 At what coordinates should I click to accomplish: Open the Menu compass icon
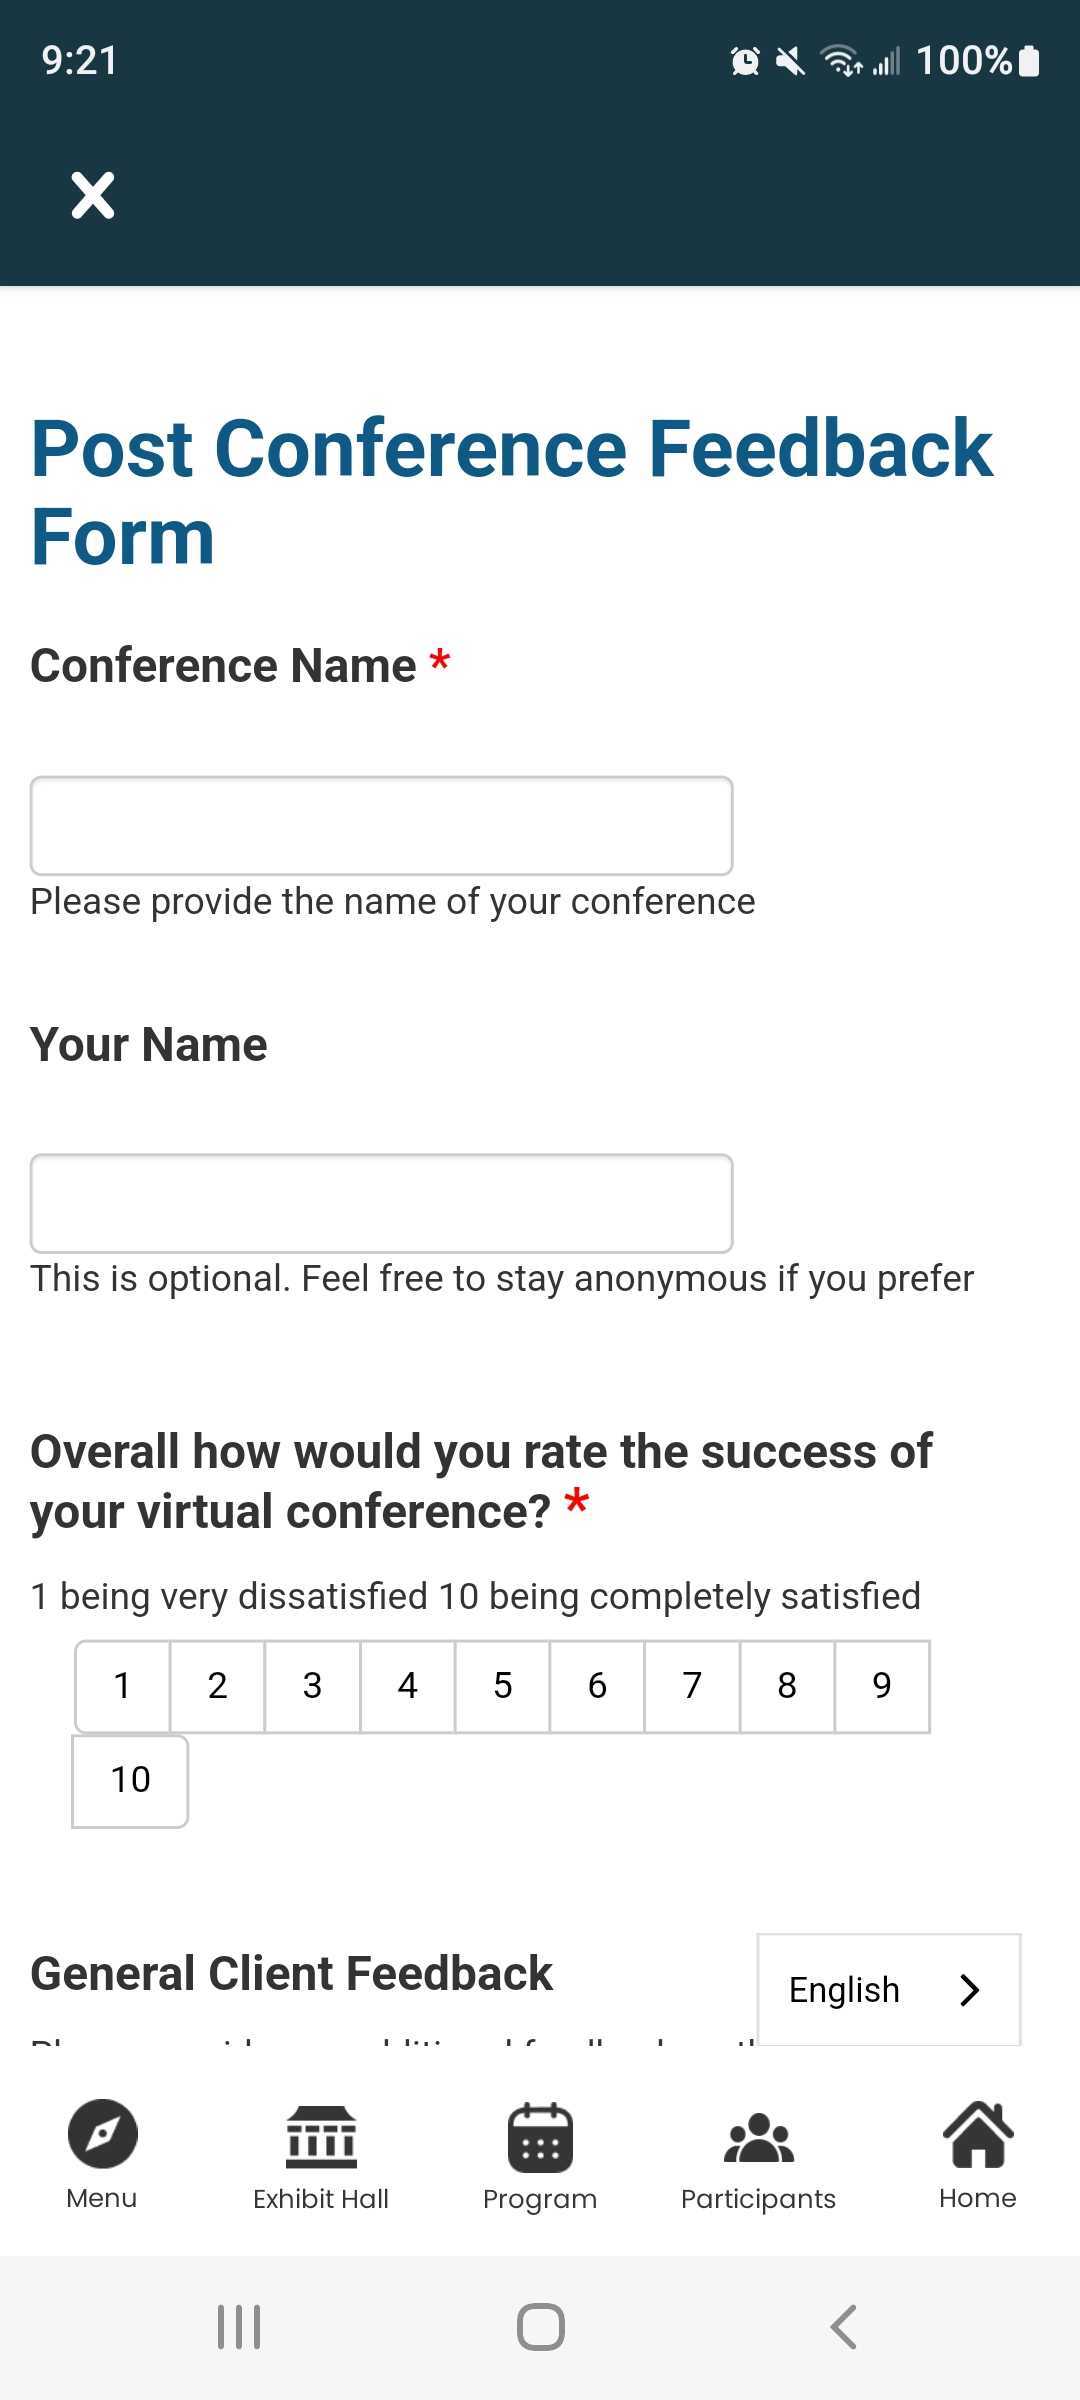coord(102,2134)
